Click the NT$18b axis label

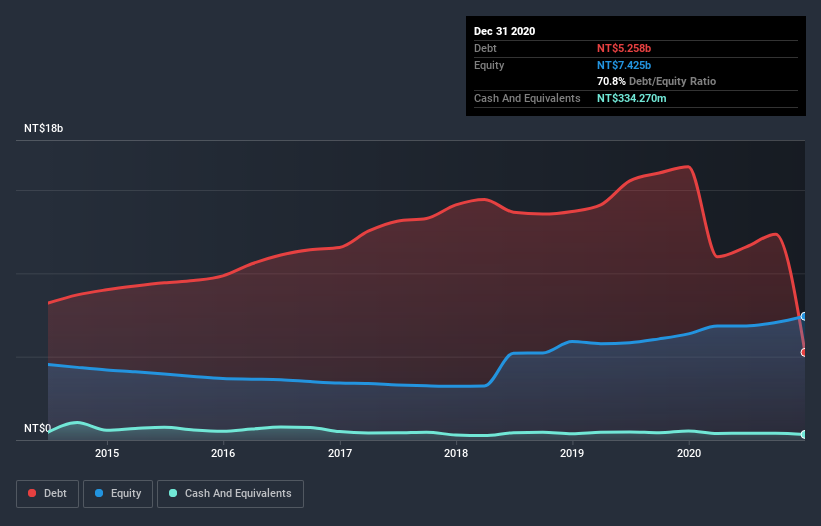click(43, 128)
